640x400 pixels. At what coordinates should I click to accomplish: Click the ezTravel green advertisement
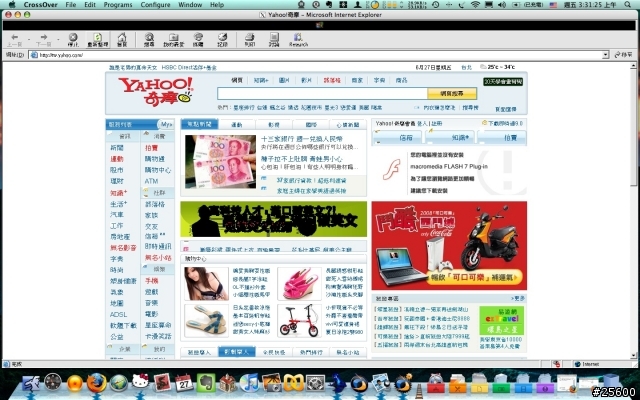click(502, 320)
